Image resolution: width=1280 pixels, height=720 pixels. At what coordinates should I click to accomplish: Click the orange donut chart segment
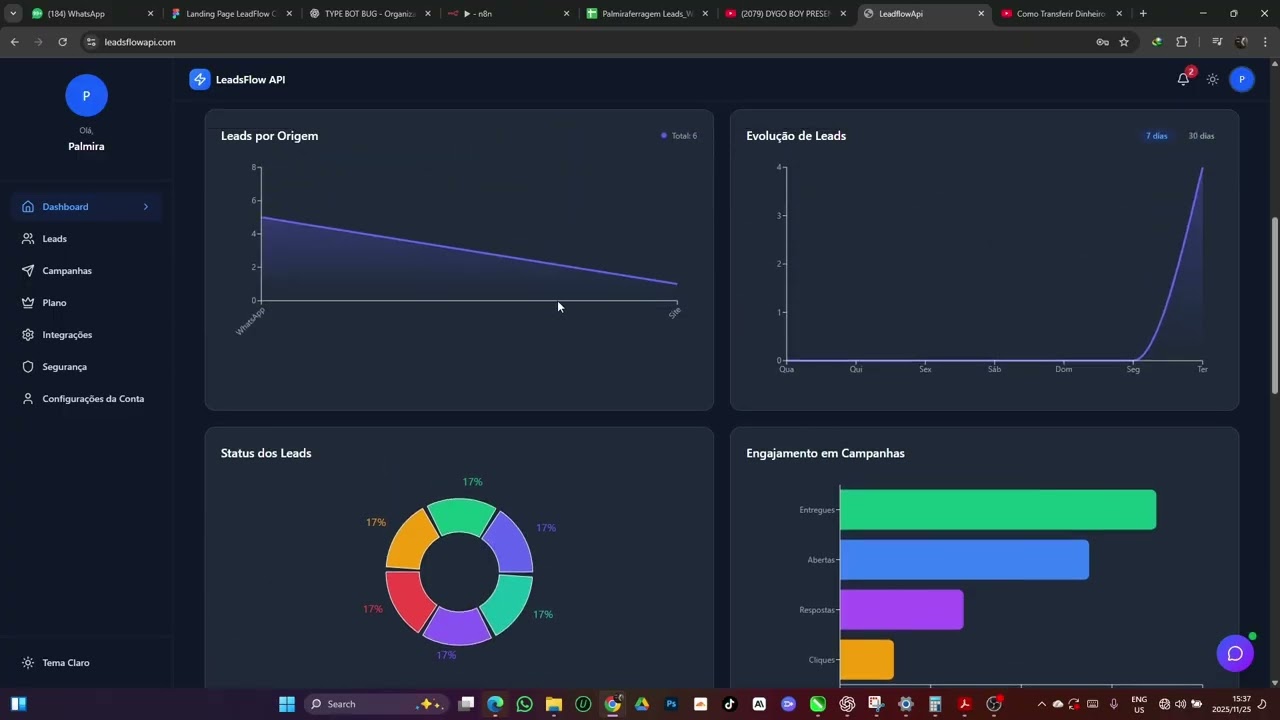(x=410, y=539)
